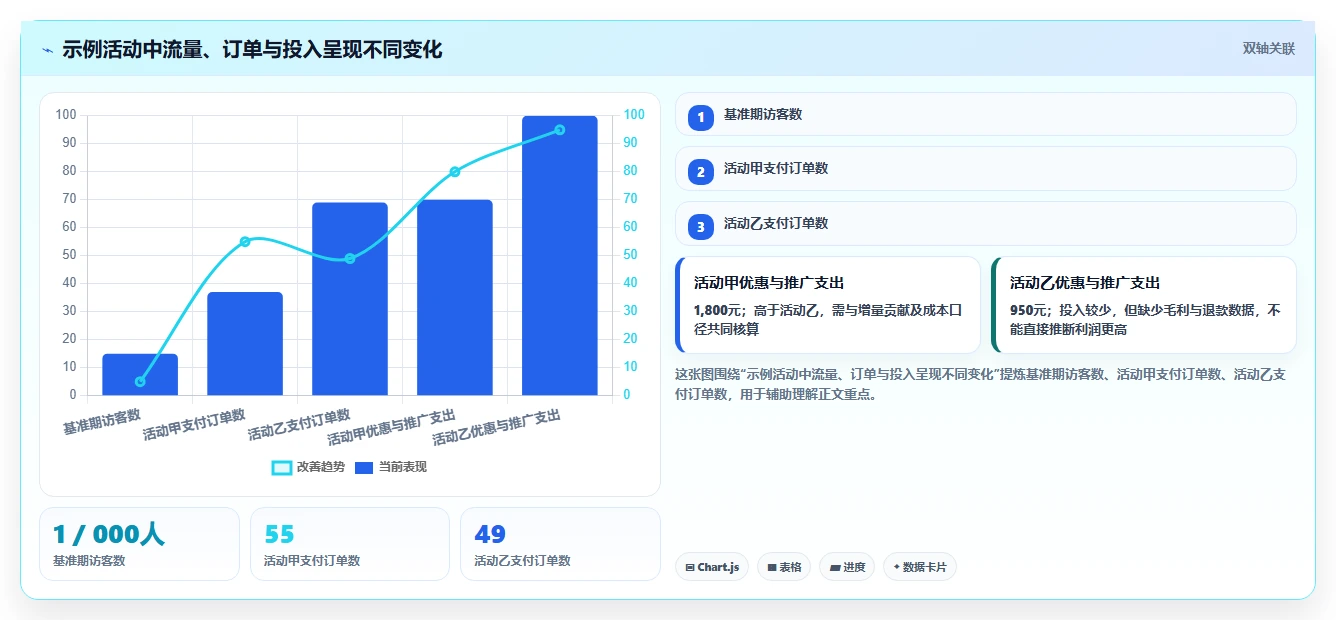
Task: Click the number 3 badge for 活动乙支付订单数
Action: point(701,227)
